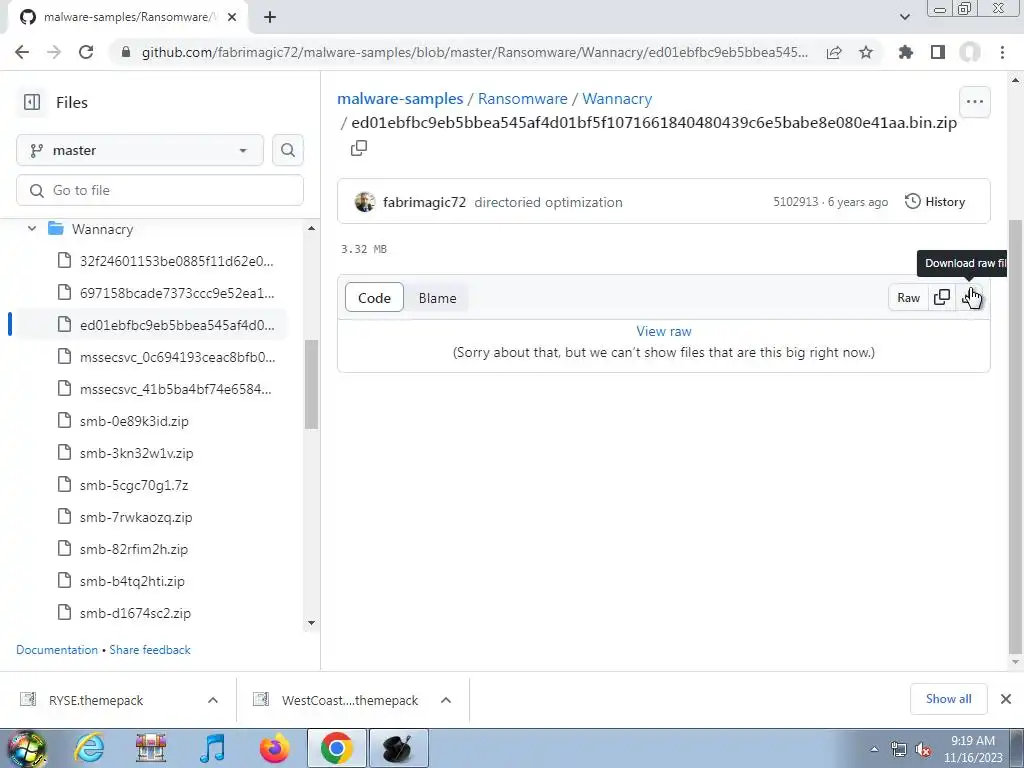Click the browser forward arrow

54,52
